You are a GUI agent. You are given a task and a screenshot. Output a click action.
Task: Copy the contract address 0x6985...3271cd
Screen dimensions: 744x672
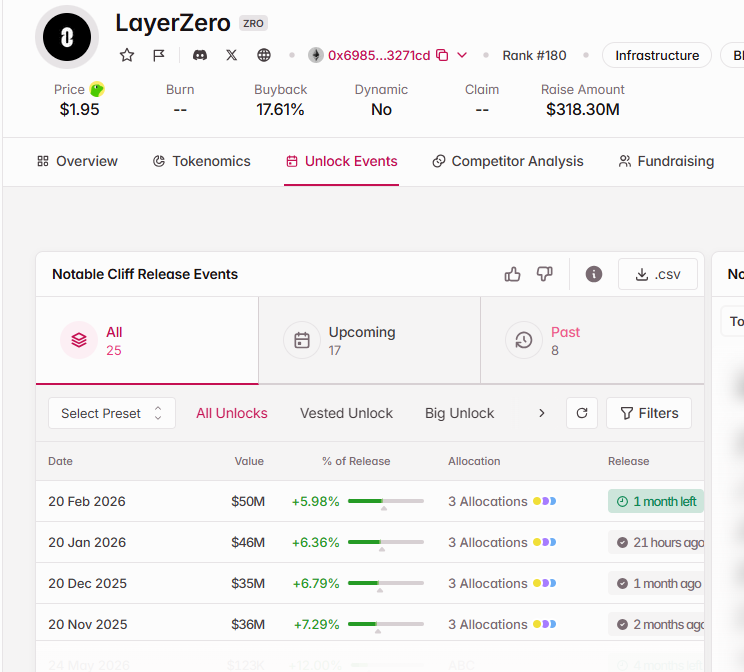point(442,55)
